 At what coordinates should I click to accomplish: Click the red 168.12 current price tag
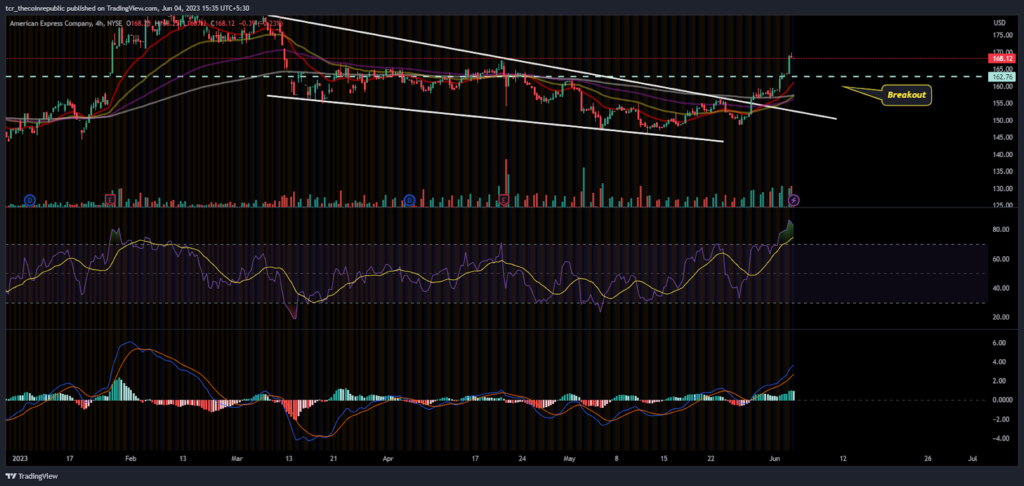click(x=1002, y=58)
